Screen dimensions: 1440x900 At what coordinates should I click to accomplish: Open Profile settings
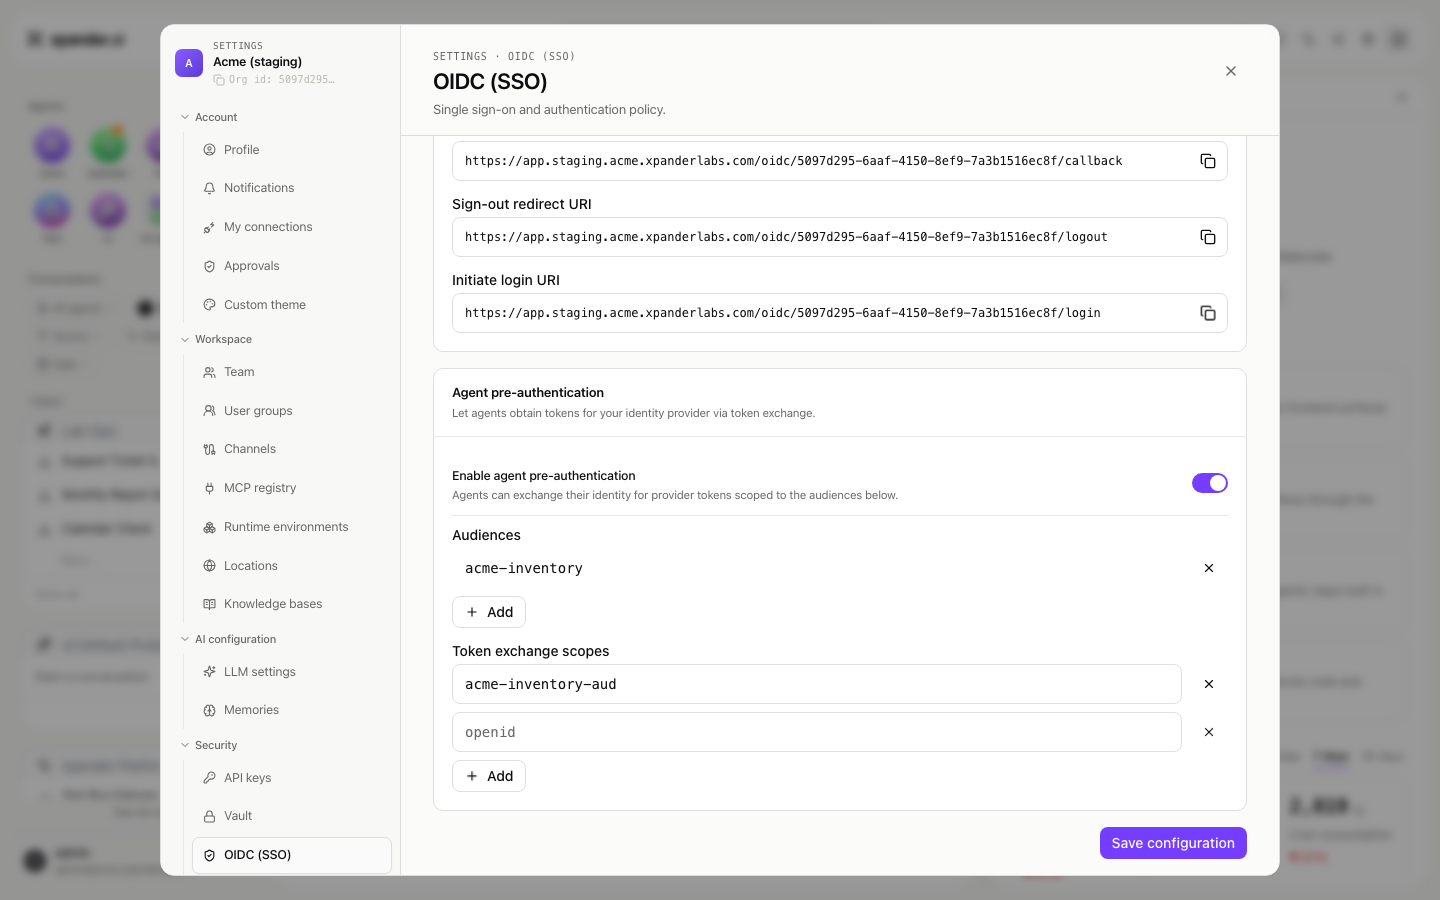click(x=292, y=150)
